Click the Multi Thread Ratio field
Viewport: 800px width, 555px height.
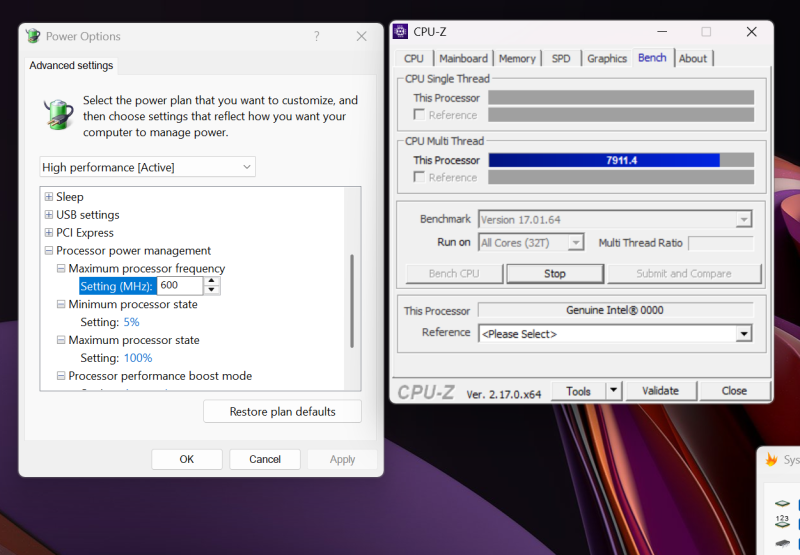[x=720, y=243]
